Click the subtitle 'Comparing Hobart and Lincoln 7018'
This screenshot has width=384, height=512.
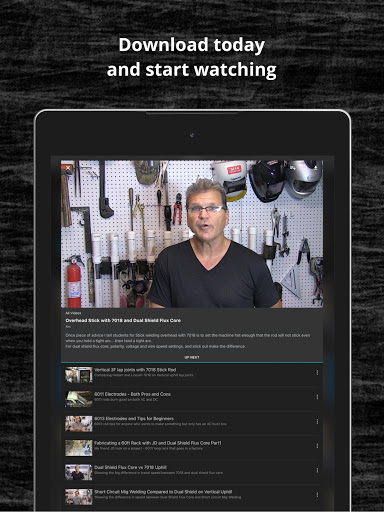[x=144, y=375]
